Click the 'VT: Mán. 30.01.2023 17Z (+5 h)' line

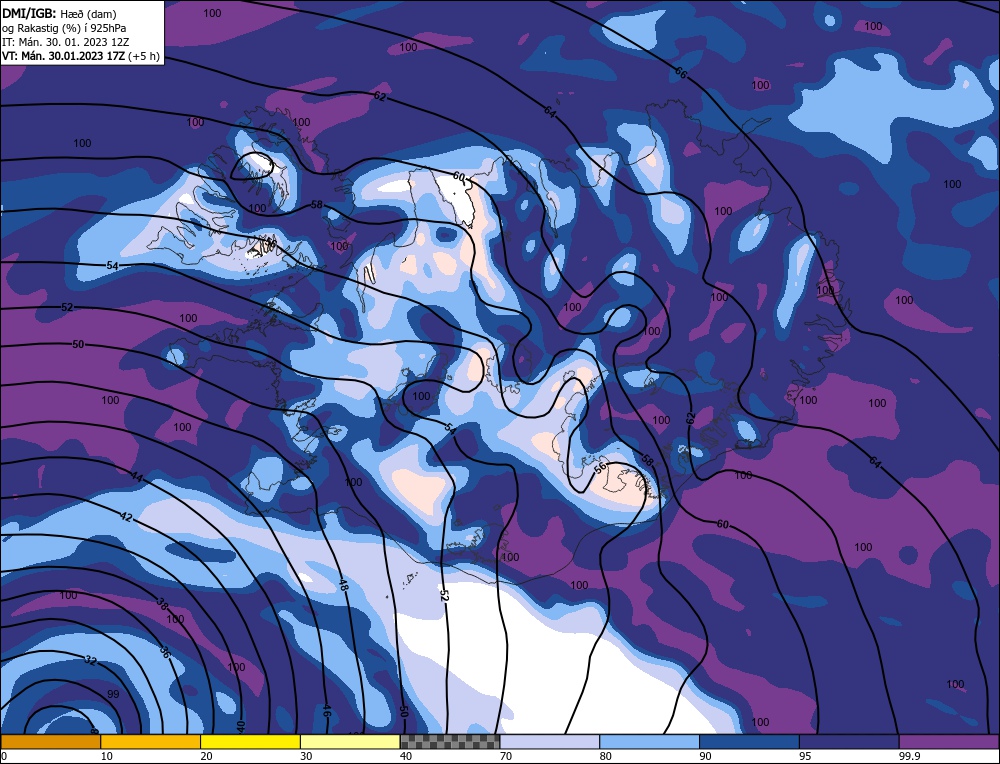pos(80,56)
